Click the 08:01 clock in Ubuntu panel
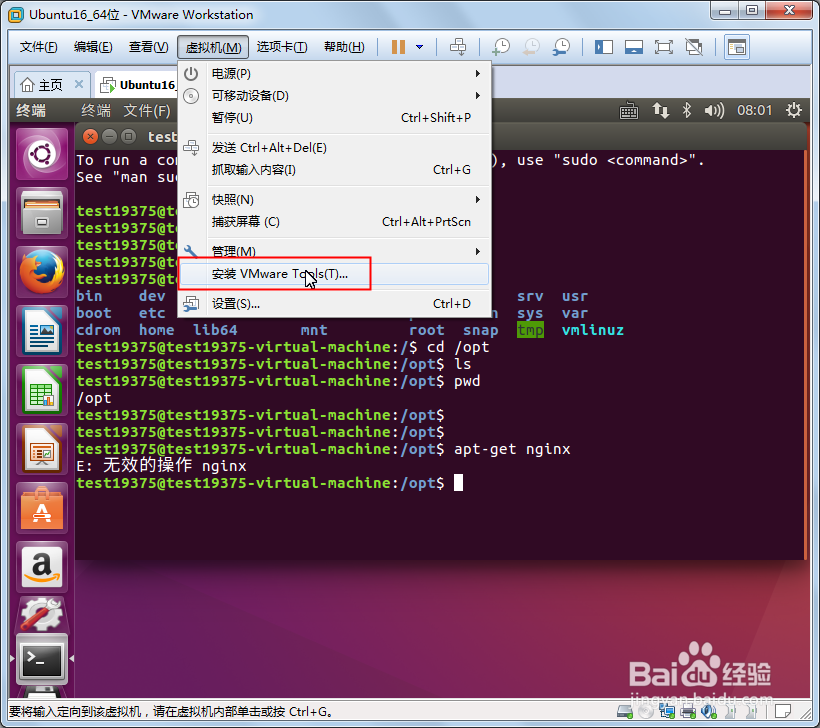Viewport: 820px width, 728px height. tap(754, 110)
